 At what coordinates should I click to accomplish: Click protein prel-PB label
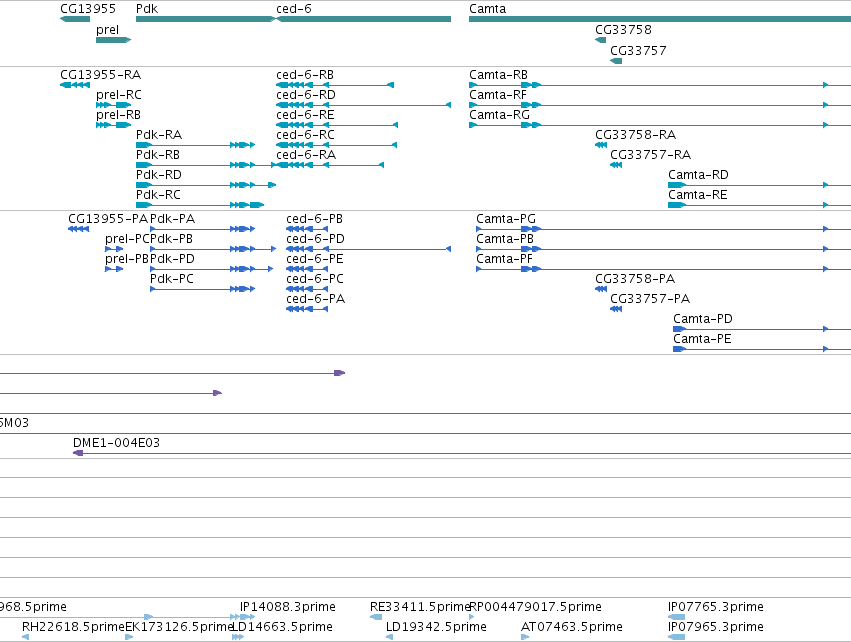127,259
